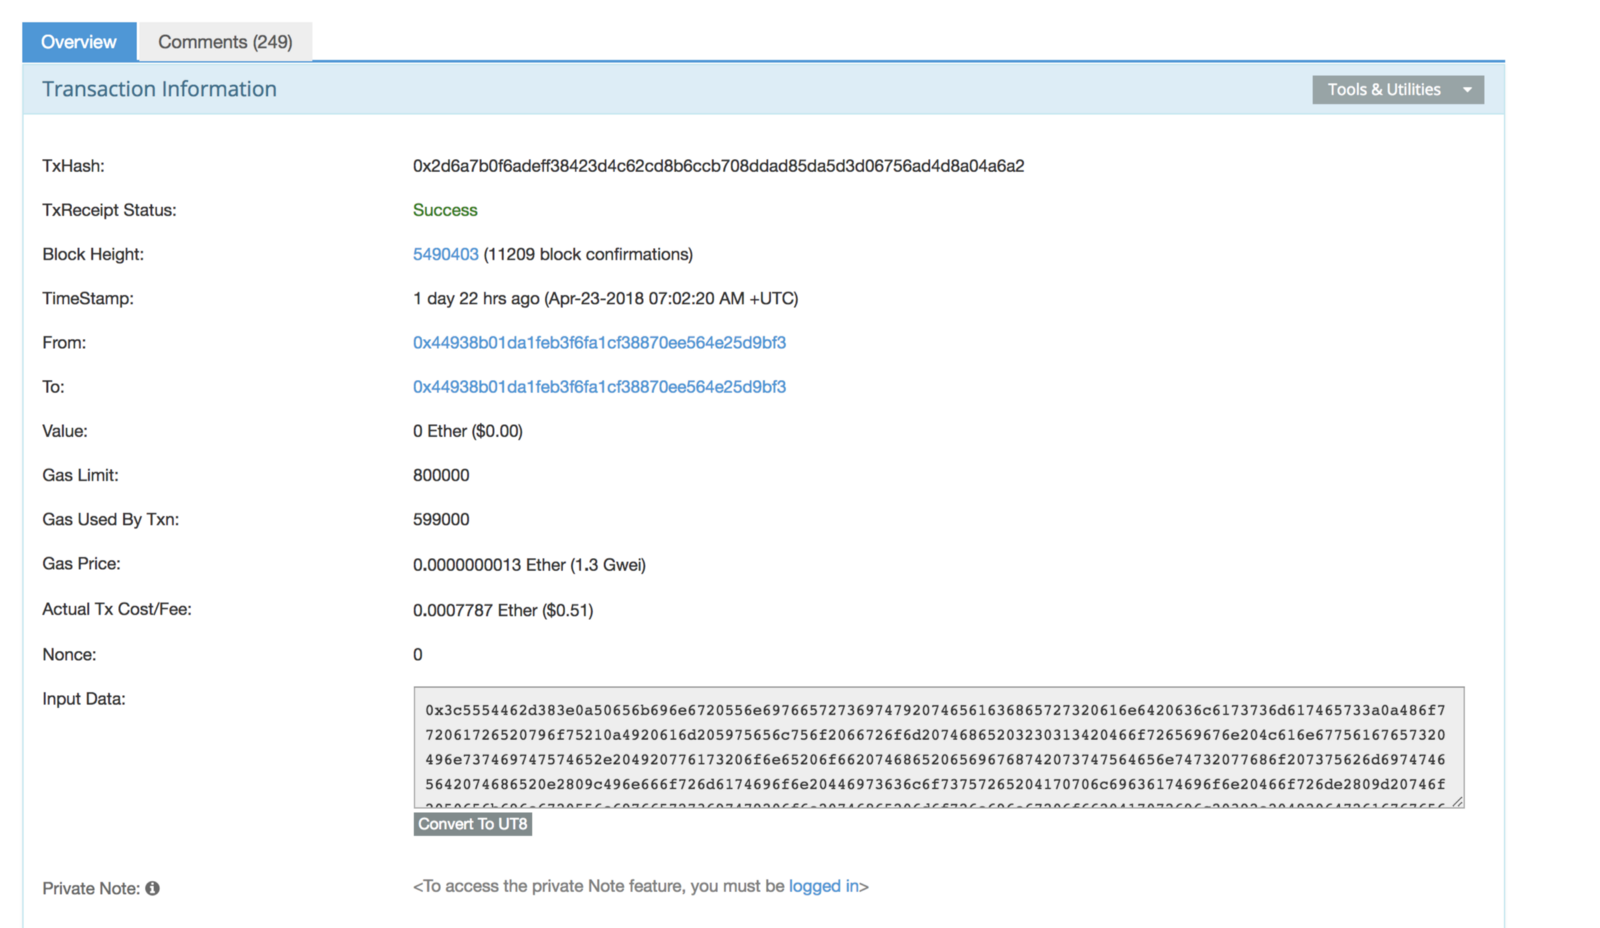Switch to the Comments (249) tab
The width and height of the screenshot is (1600, 928).
click(x=225, y=42)
